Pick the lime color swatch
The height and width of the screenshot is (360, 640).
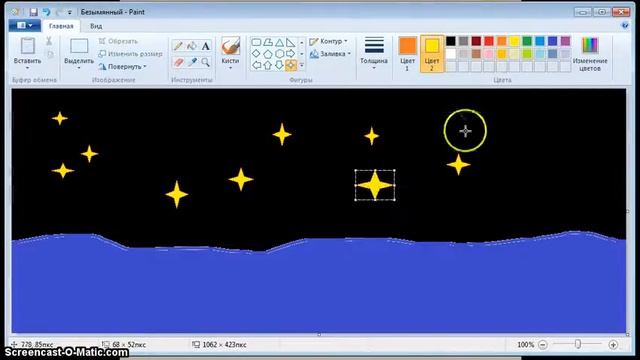click(527, 53)
